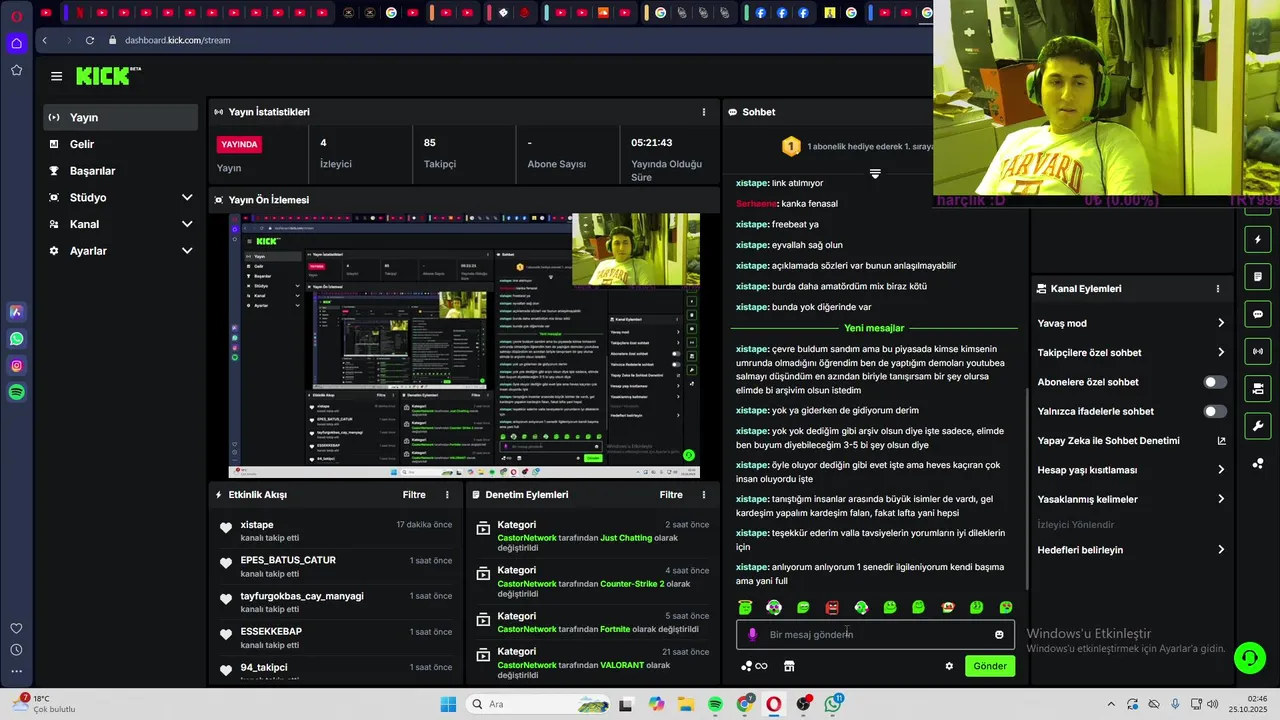The height and width of the screenshot is (720, 1280).
Task: Open Hedefleri belirleyin chevron
Action: (x=1221, y=550)
